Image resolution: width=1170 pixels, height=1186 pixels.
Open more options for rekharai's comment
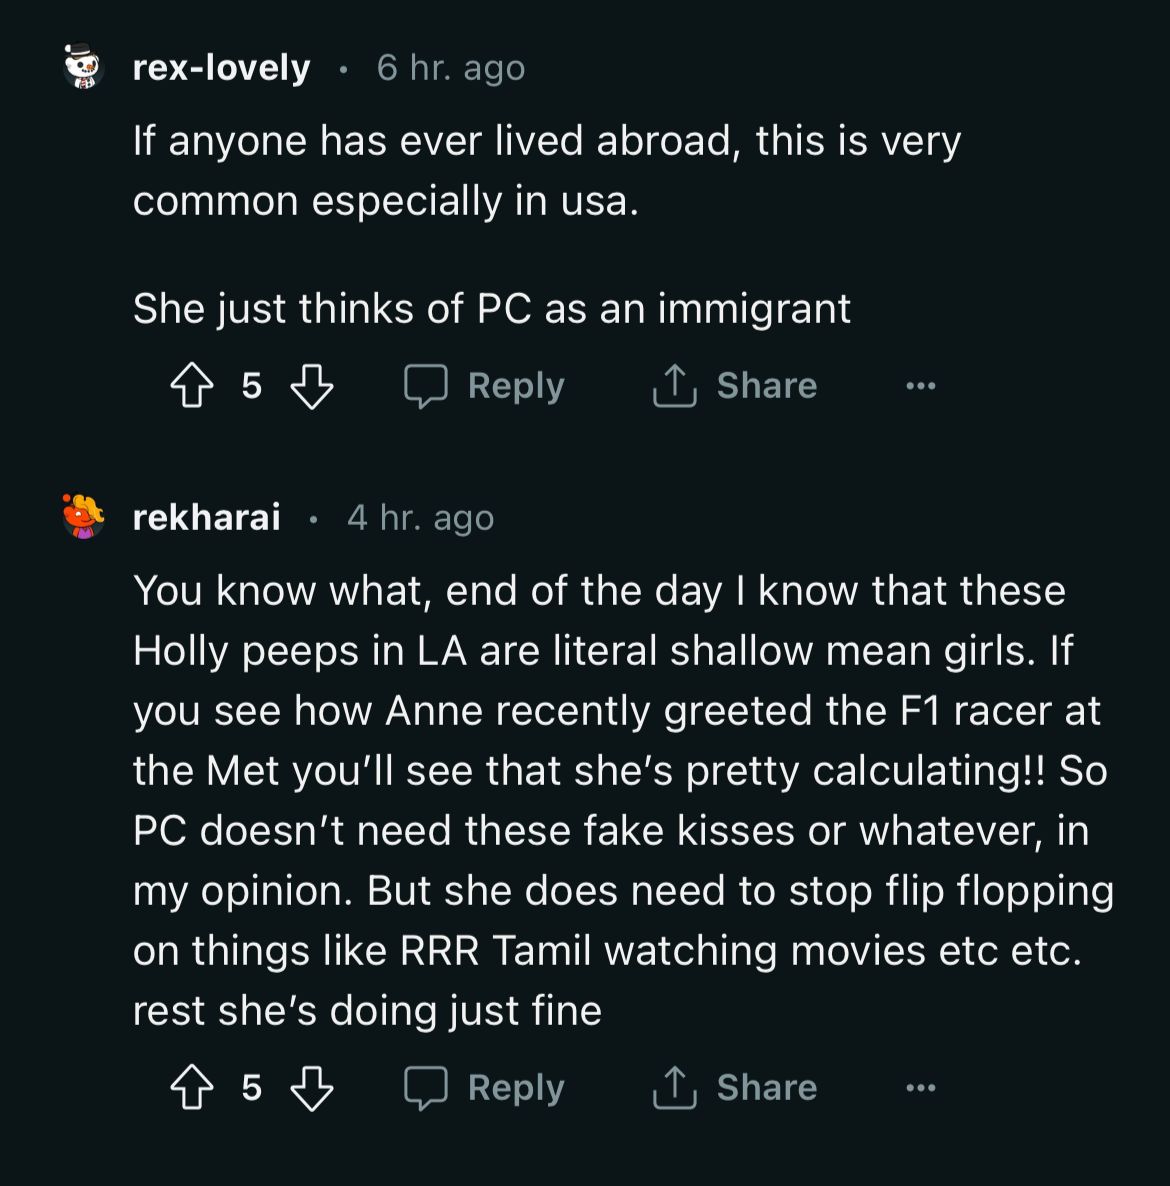[x=920, y=1088]
